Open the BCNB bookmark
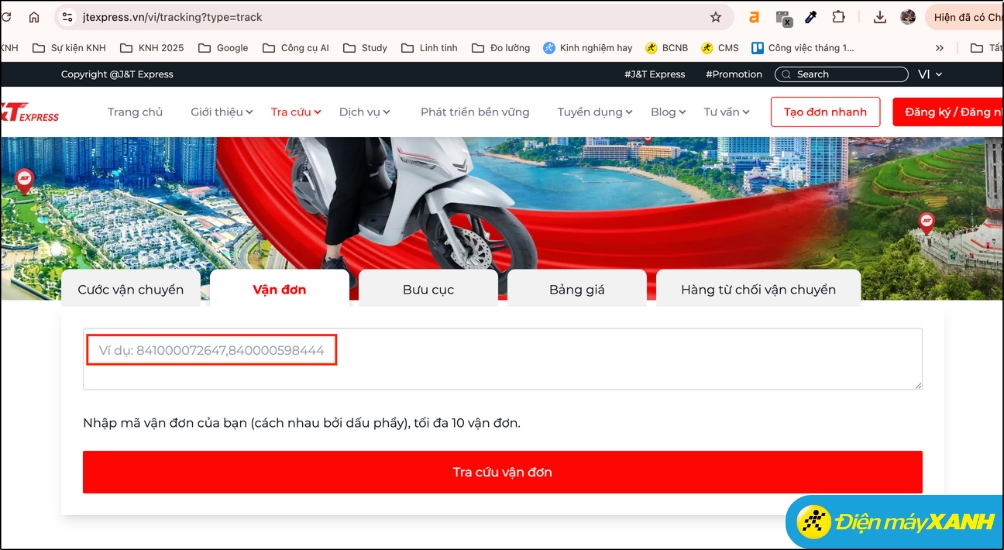Image resolution: width=1004 pixels, height=550 pixels. pos(667,48)
